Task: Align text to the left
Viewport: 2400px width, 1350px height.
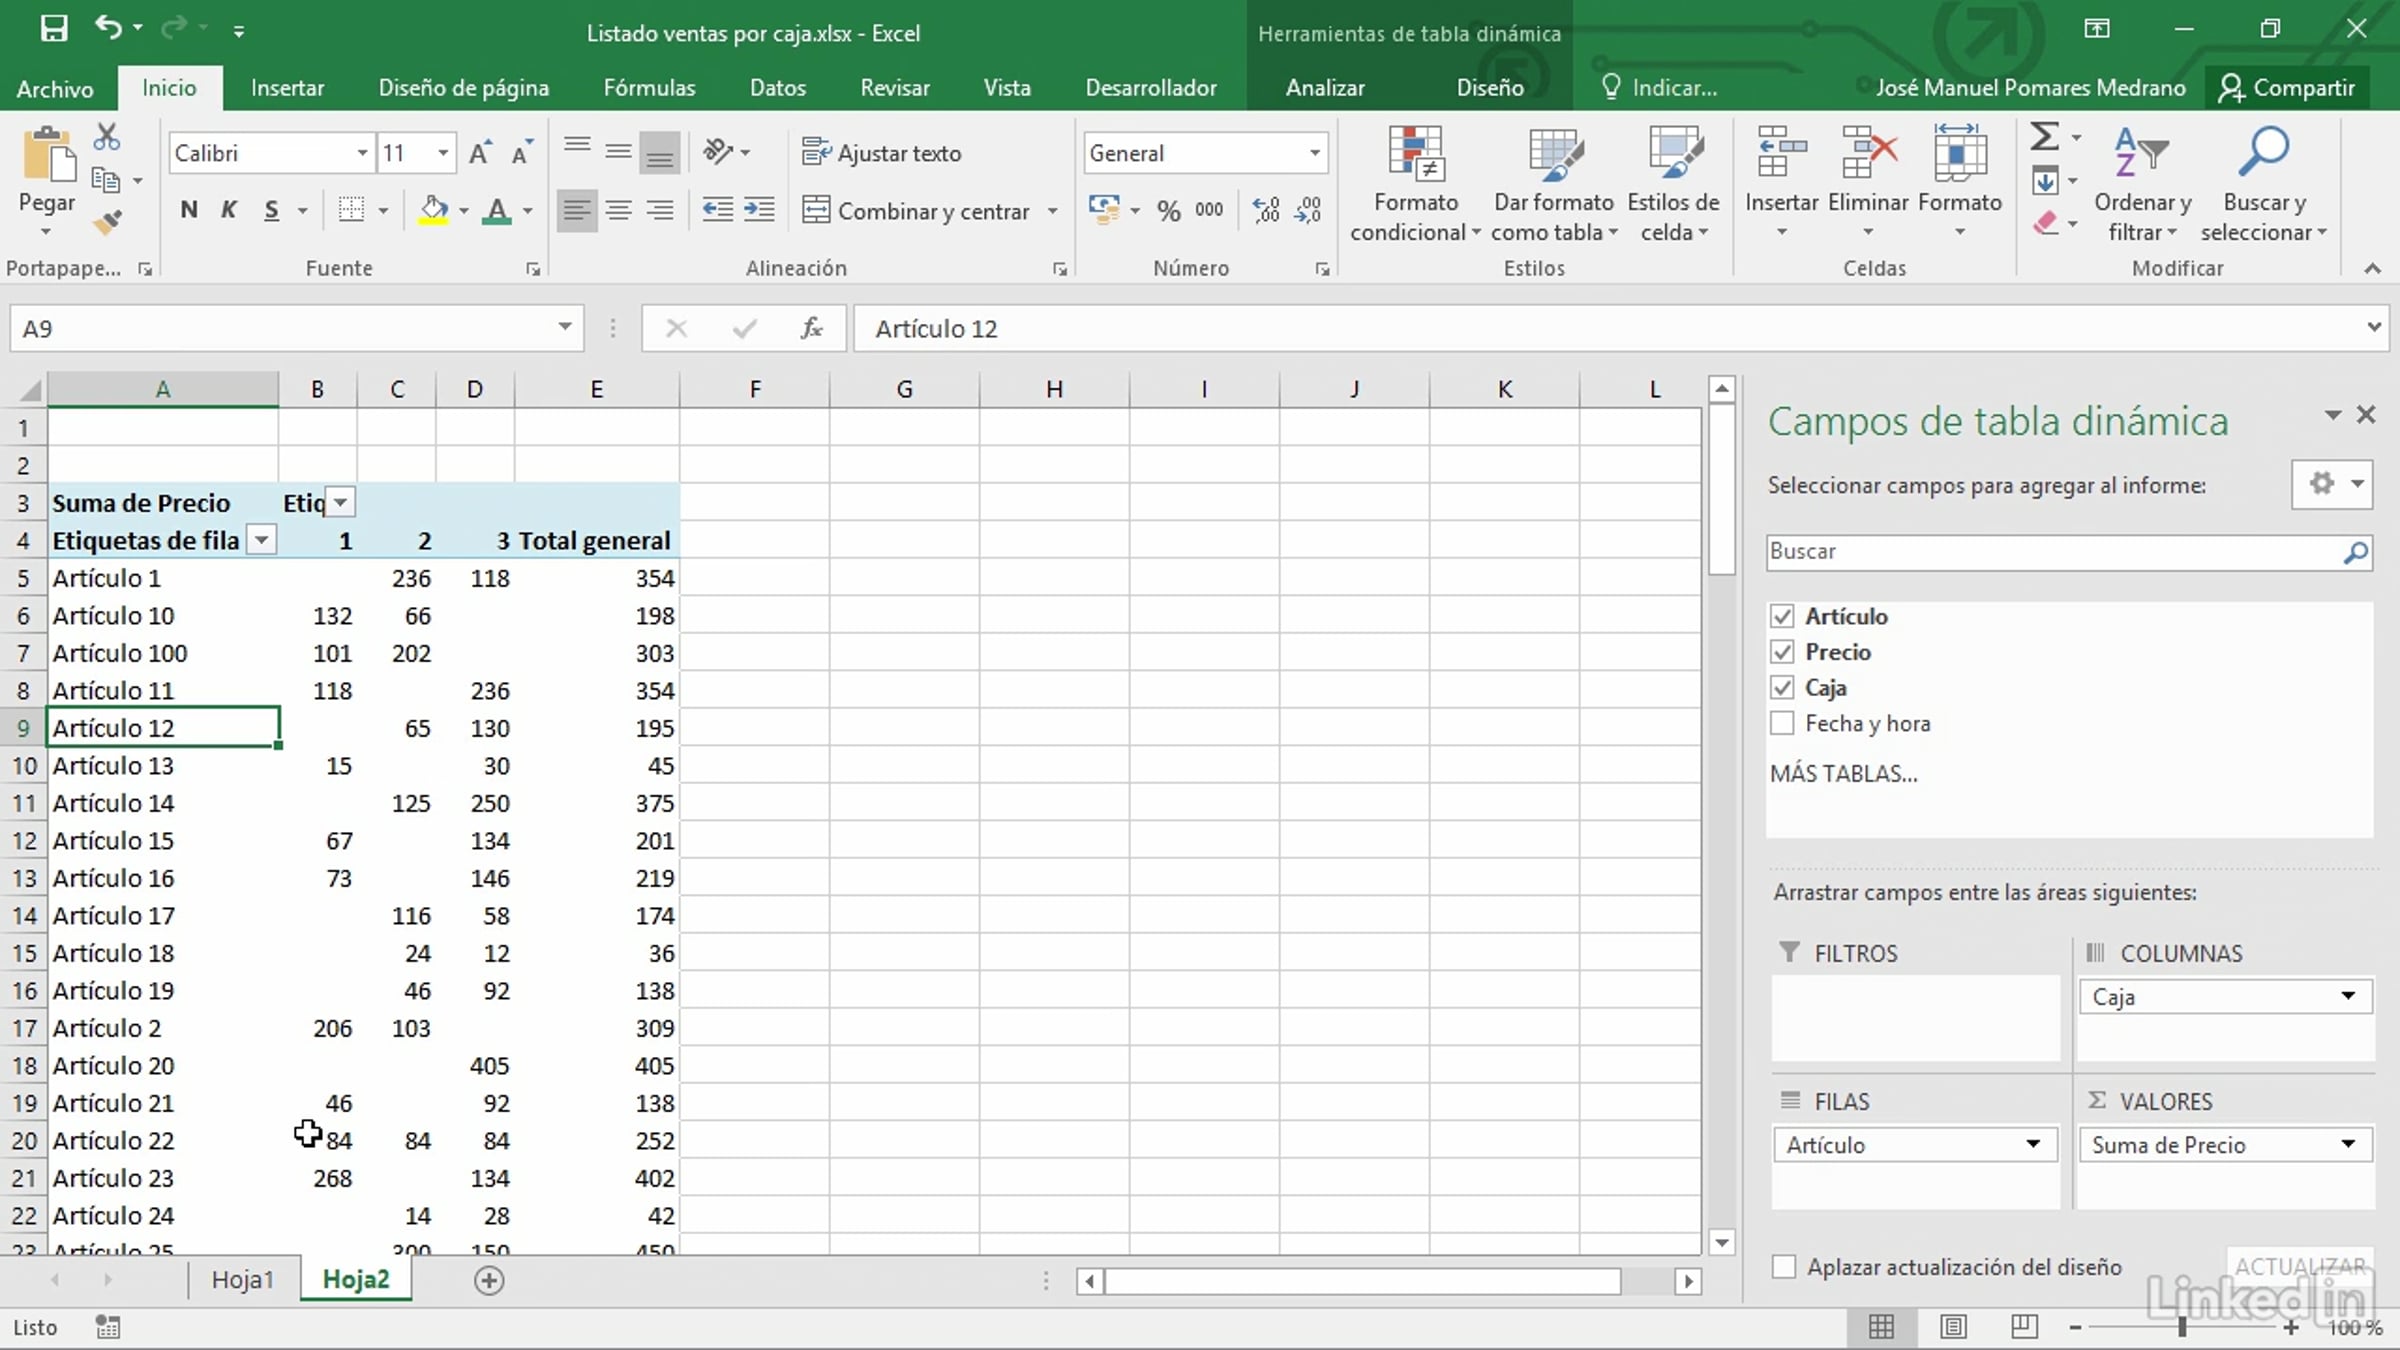Action: (x=576, y=210)
